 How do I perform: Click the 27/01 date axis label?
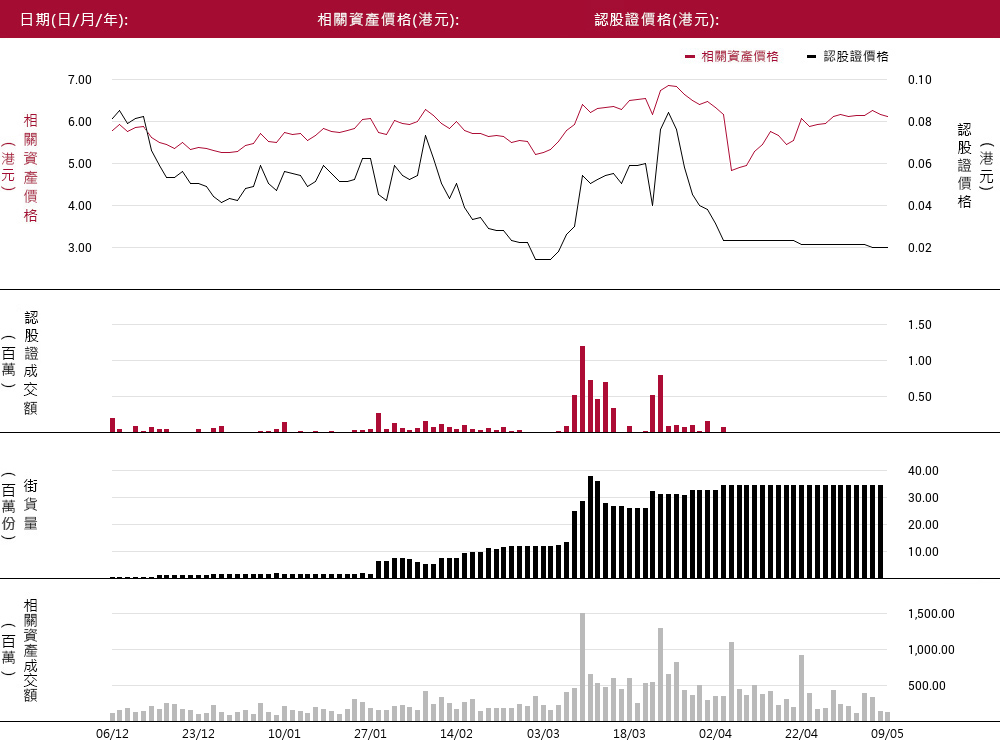(x=371, y=734)
